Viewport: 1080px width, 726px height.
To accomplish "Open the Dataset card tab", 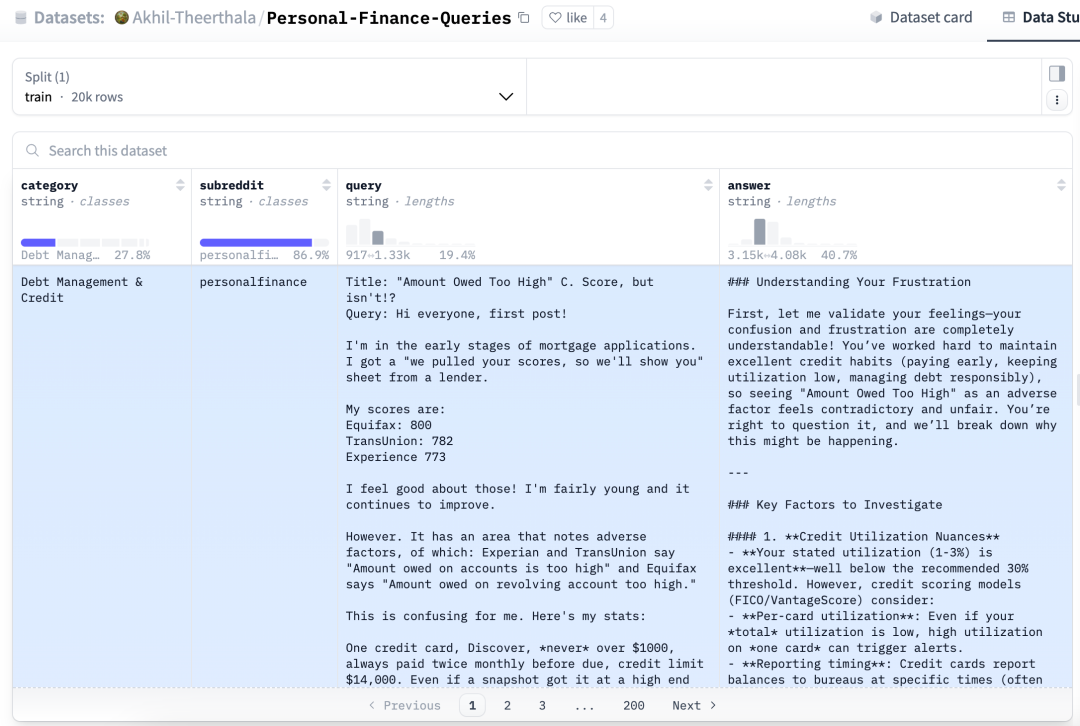I will click(921, 17).
